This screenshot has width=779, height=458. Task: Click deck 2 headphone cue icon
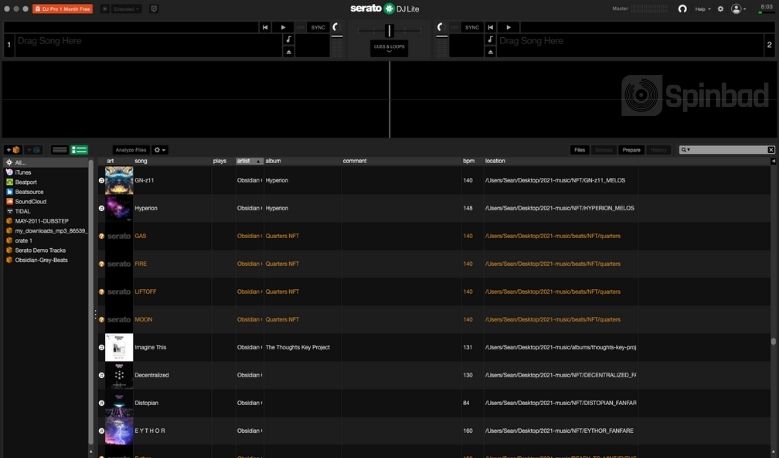[x=440, y=27]
